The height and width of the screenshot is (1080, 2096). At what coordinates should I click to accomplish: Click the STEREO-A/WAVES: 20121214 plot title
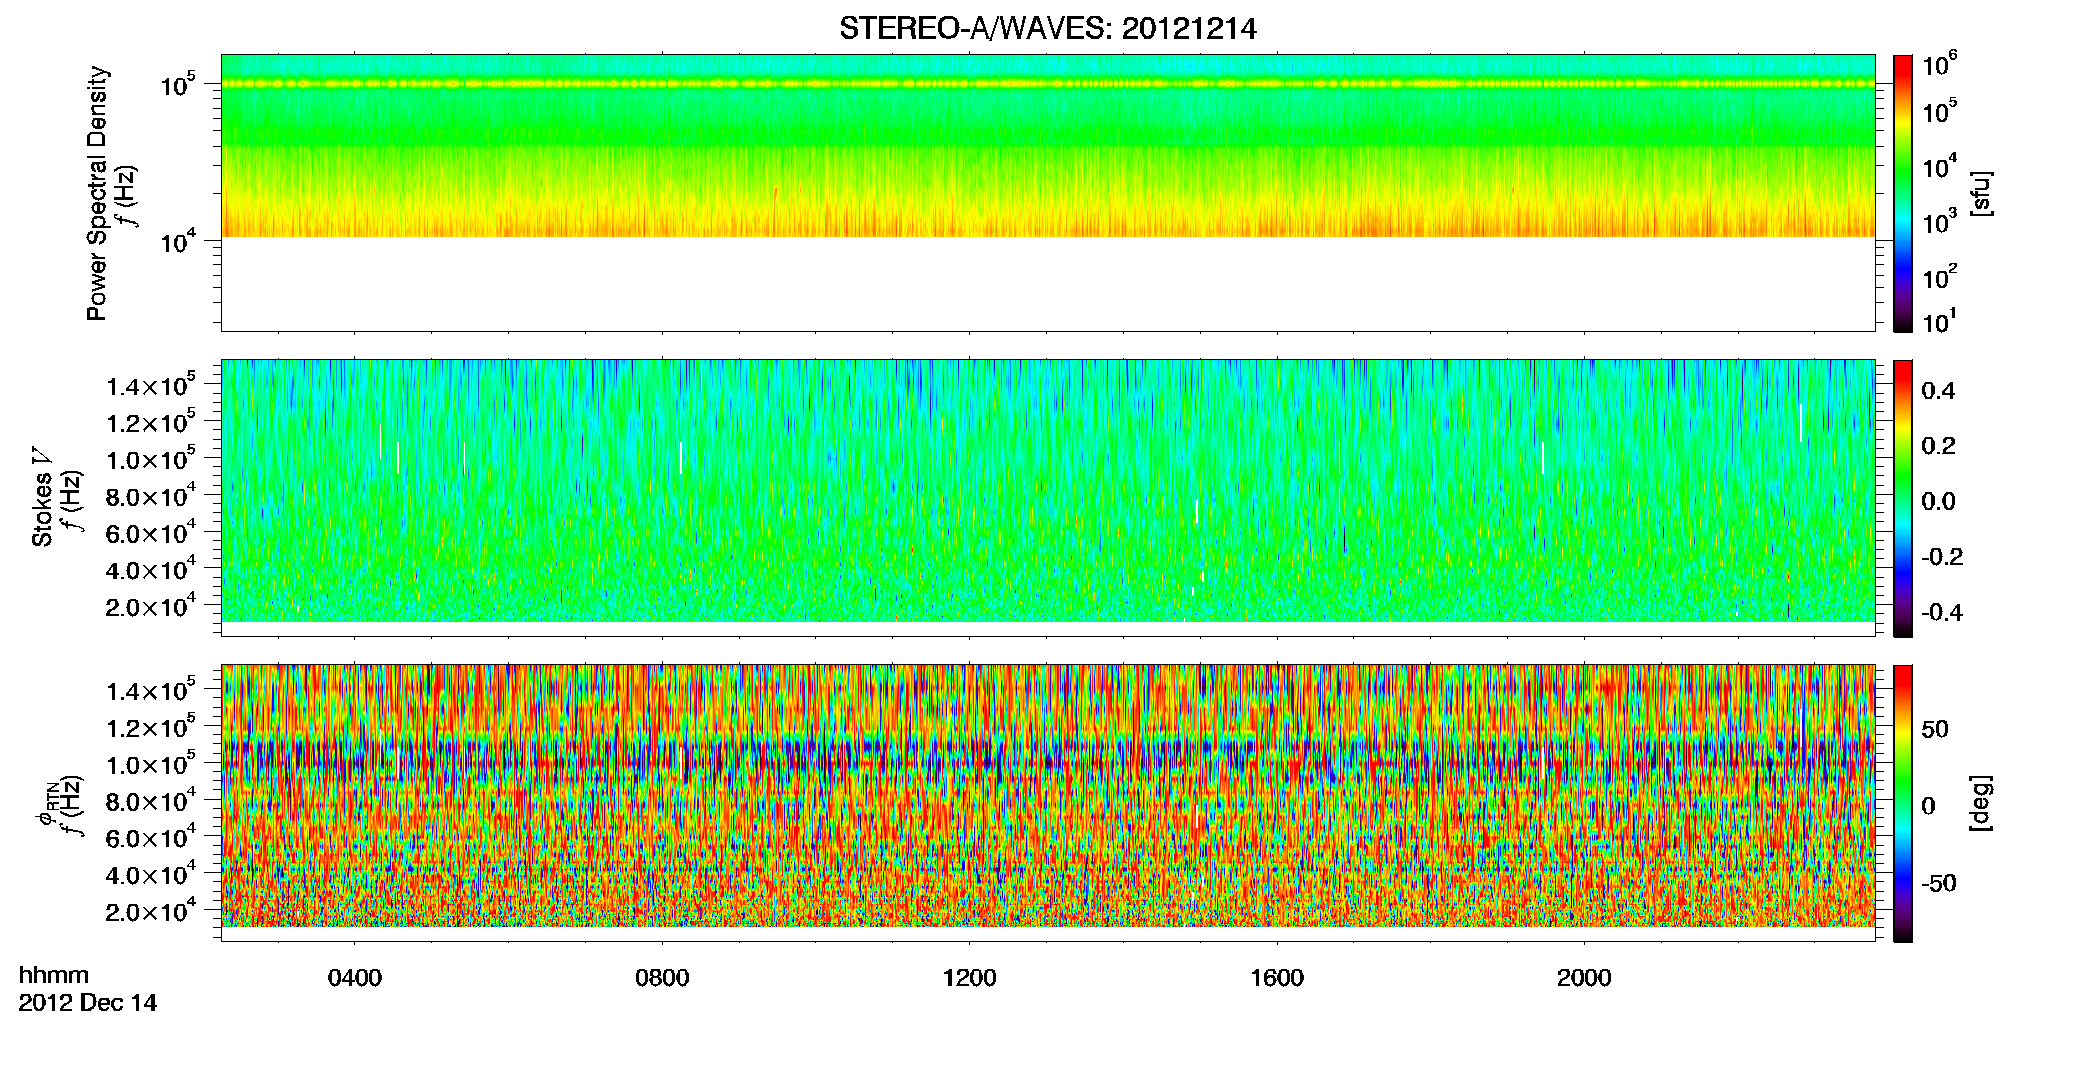click(x=1047, y=29)
